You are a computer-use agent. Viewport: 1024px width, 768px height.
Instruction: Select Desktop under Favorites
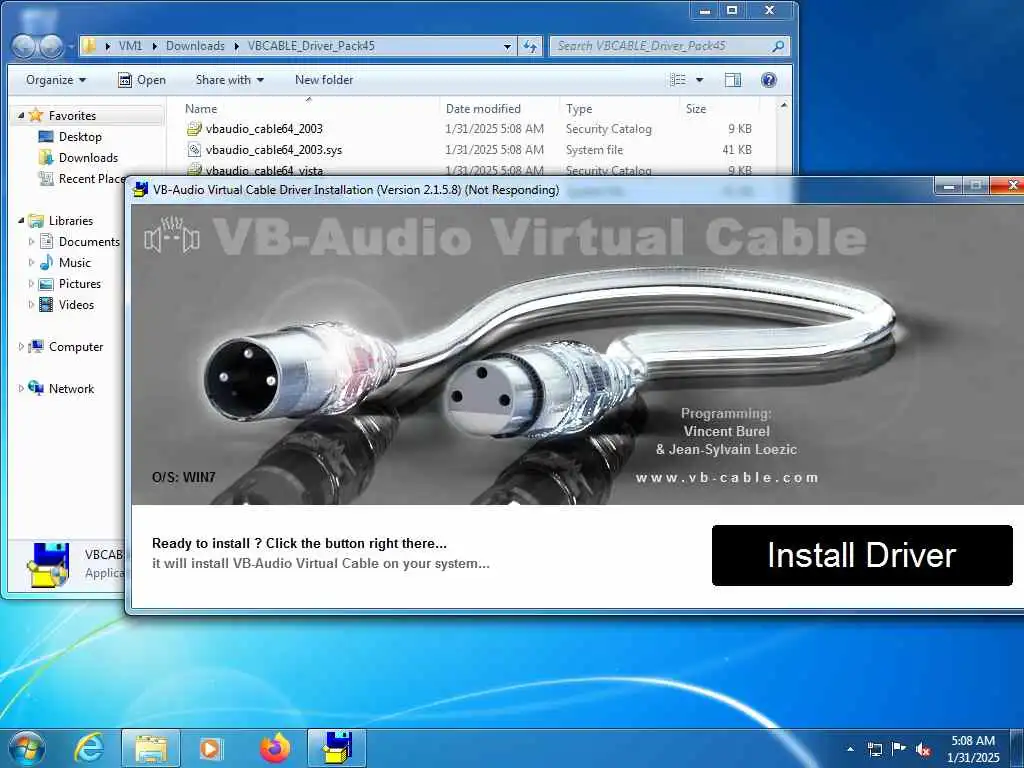tap(80, 136)
